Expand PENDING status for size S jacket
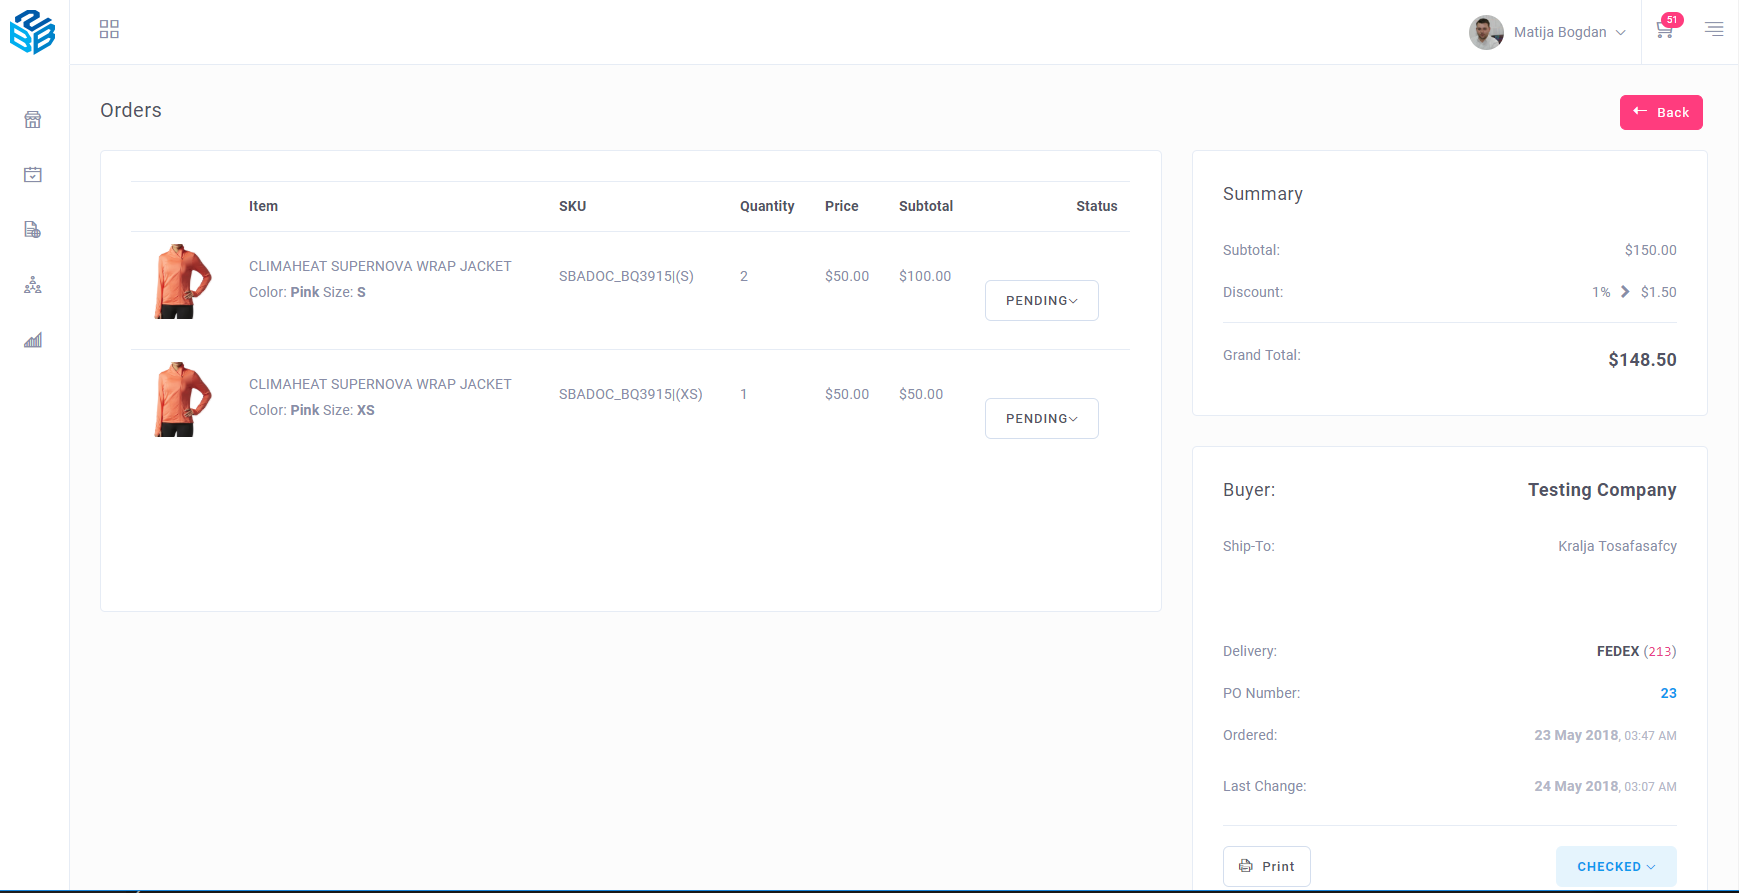 click(1041, 301)
